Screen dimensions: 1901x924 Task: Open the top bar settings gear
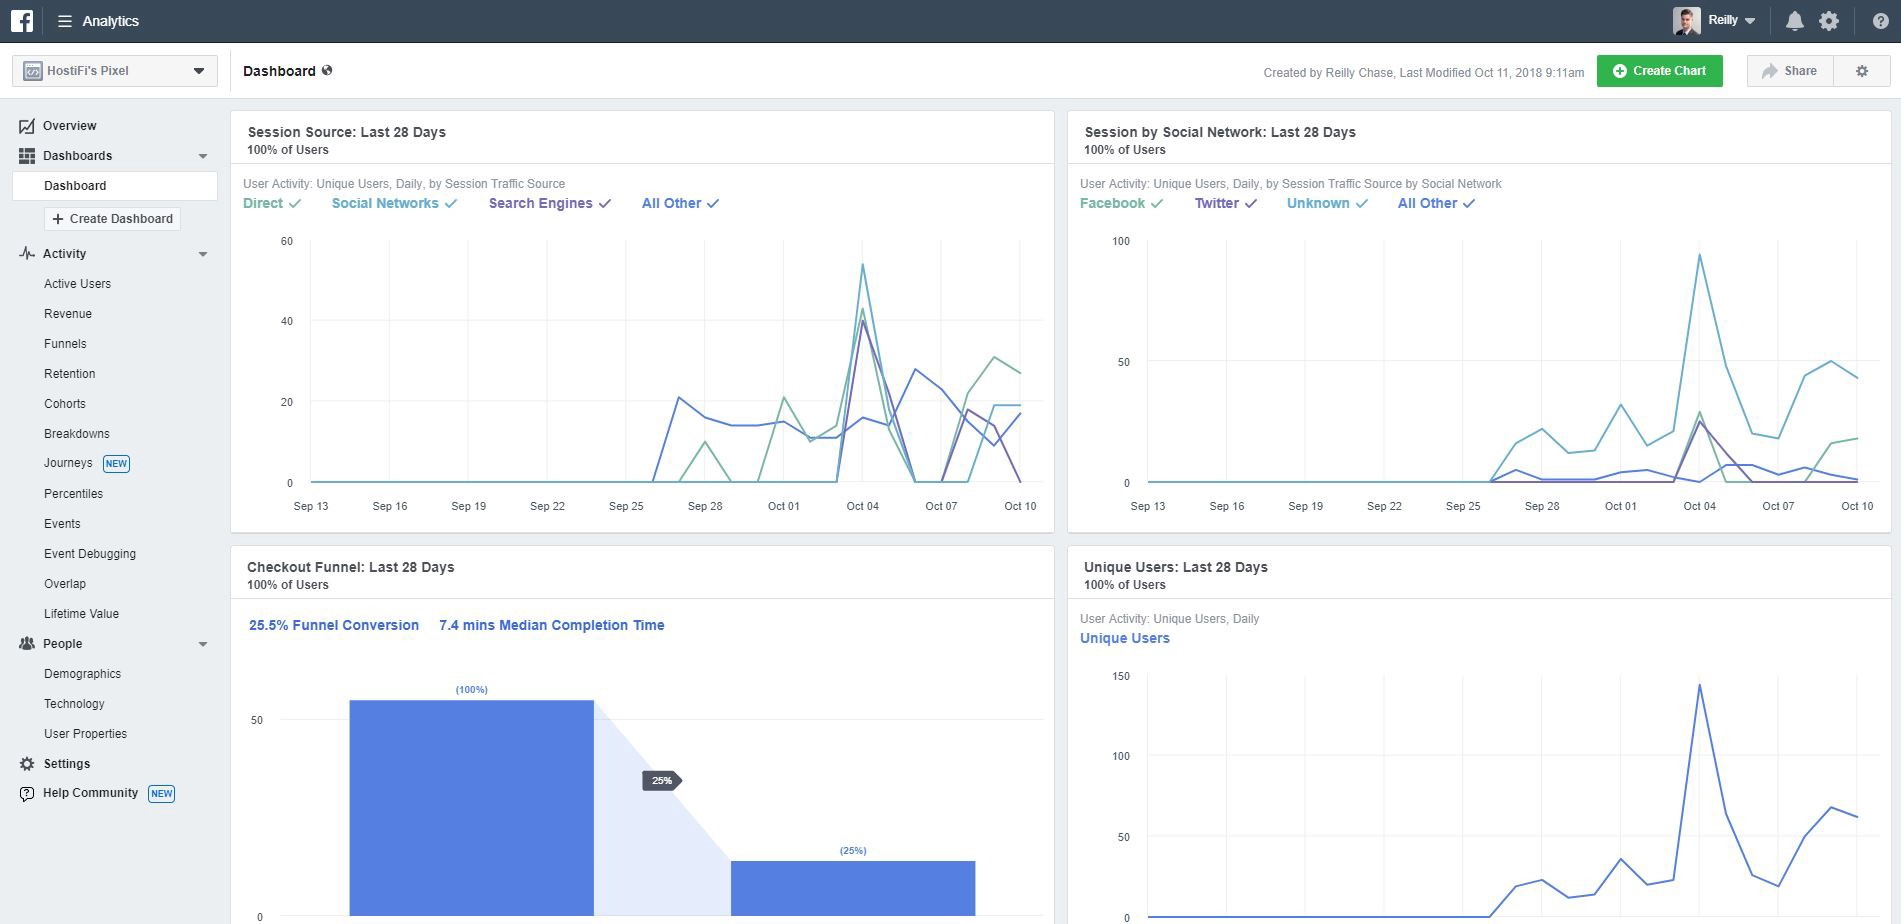click(1829, 21)
